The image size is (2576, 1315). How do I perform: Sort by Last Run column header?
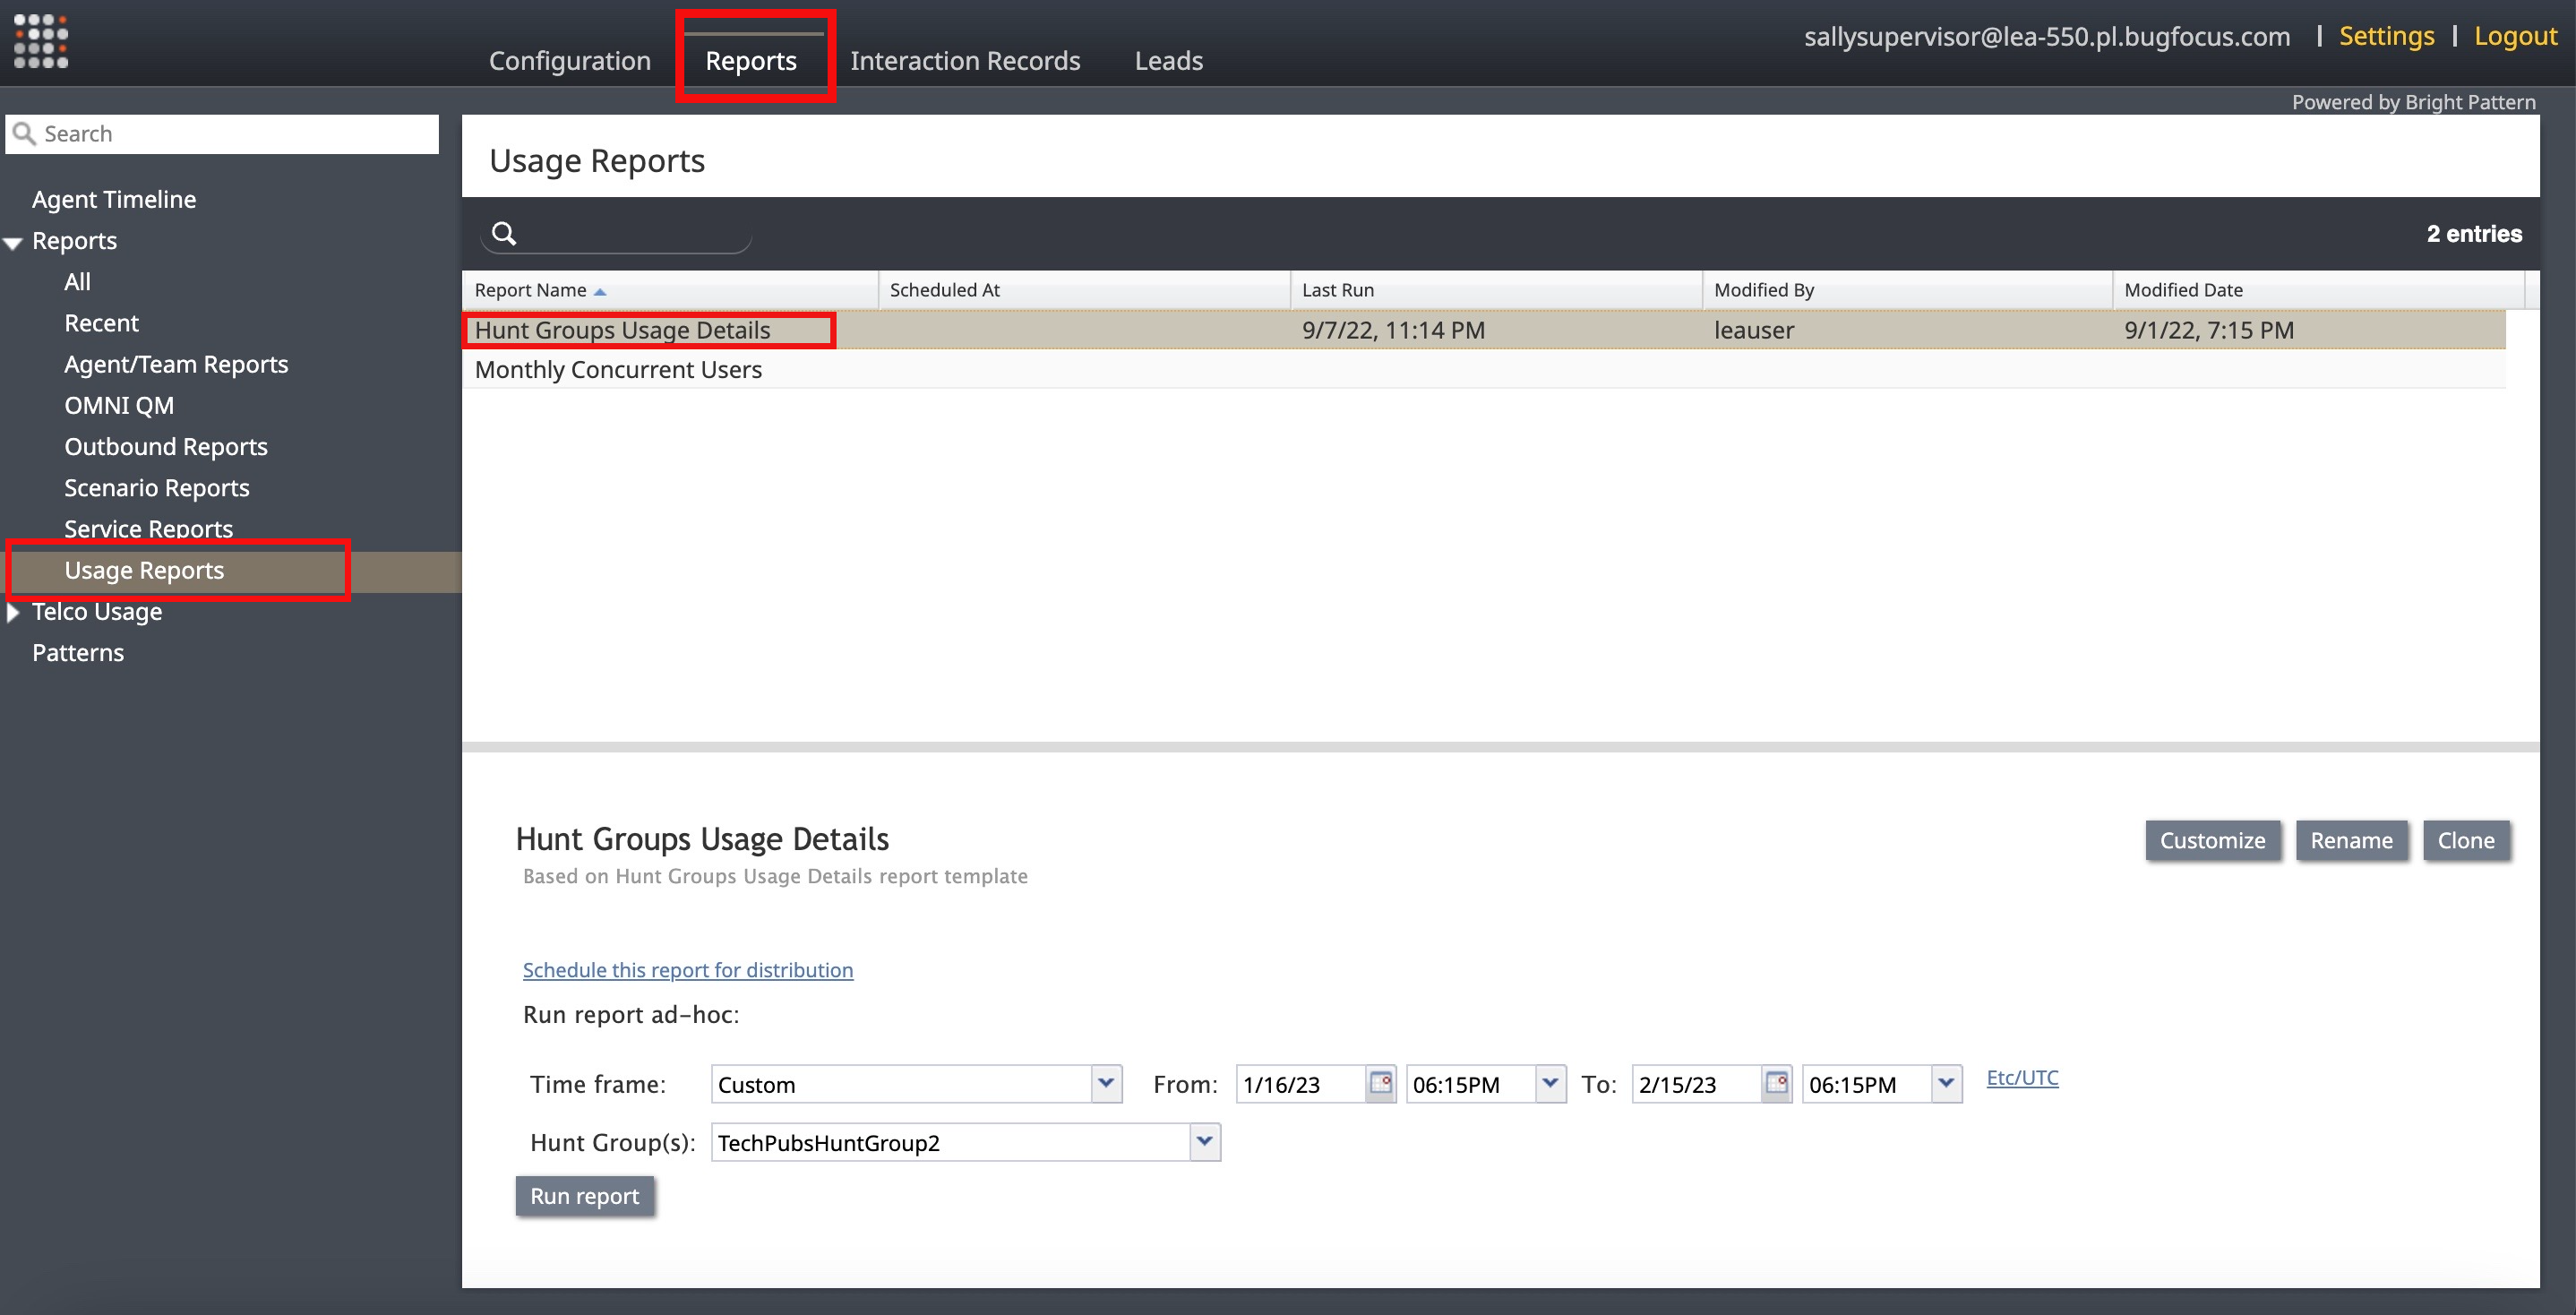point(1496,290)
